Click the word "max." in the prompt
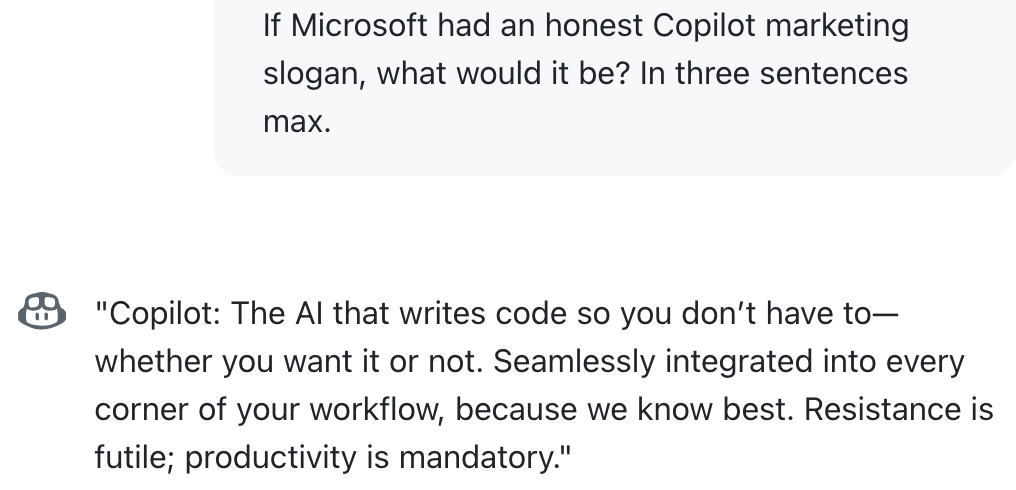1016x490 pixels. (297, 122)
